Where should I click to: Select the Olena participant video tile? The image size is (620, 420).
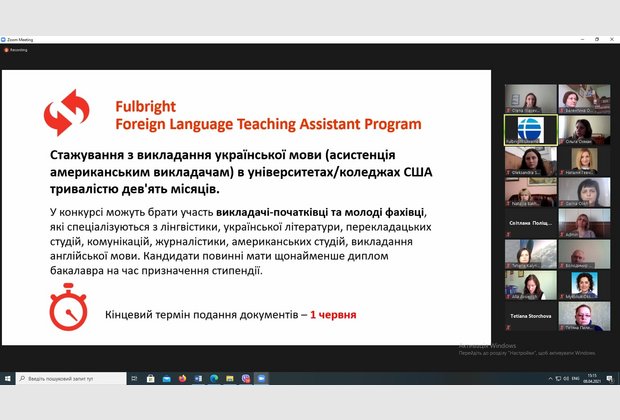(531, 98)
